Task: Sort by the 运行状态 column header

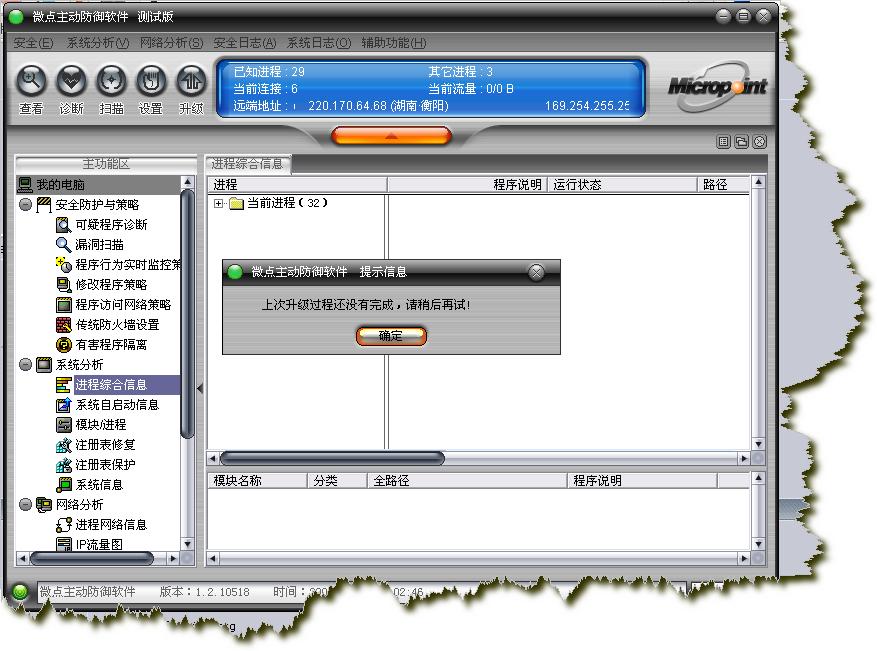Action: (622, 185)
